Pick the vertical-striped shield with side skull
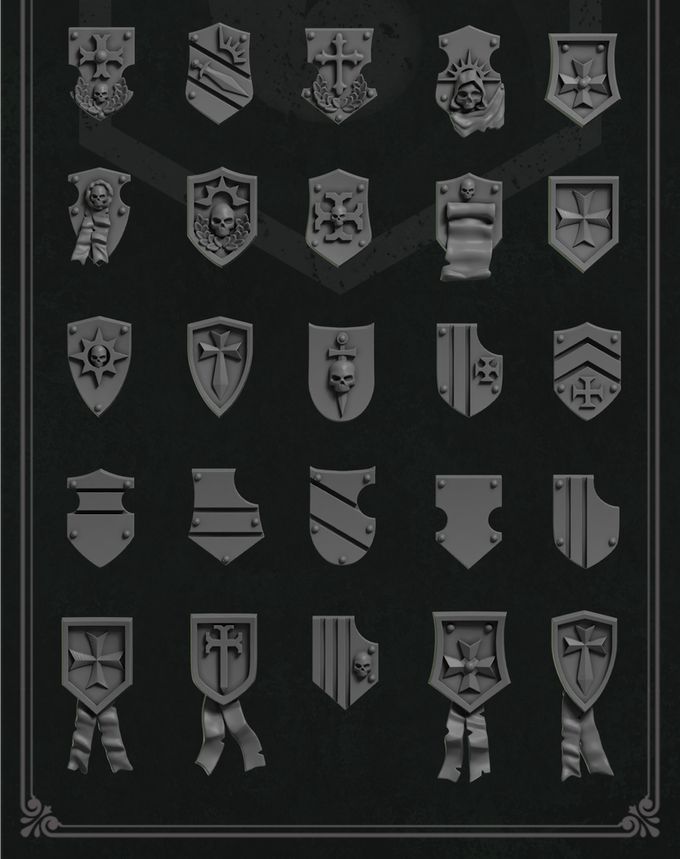 click(345, 662)
